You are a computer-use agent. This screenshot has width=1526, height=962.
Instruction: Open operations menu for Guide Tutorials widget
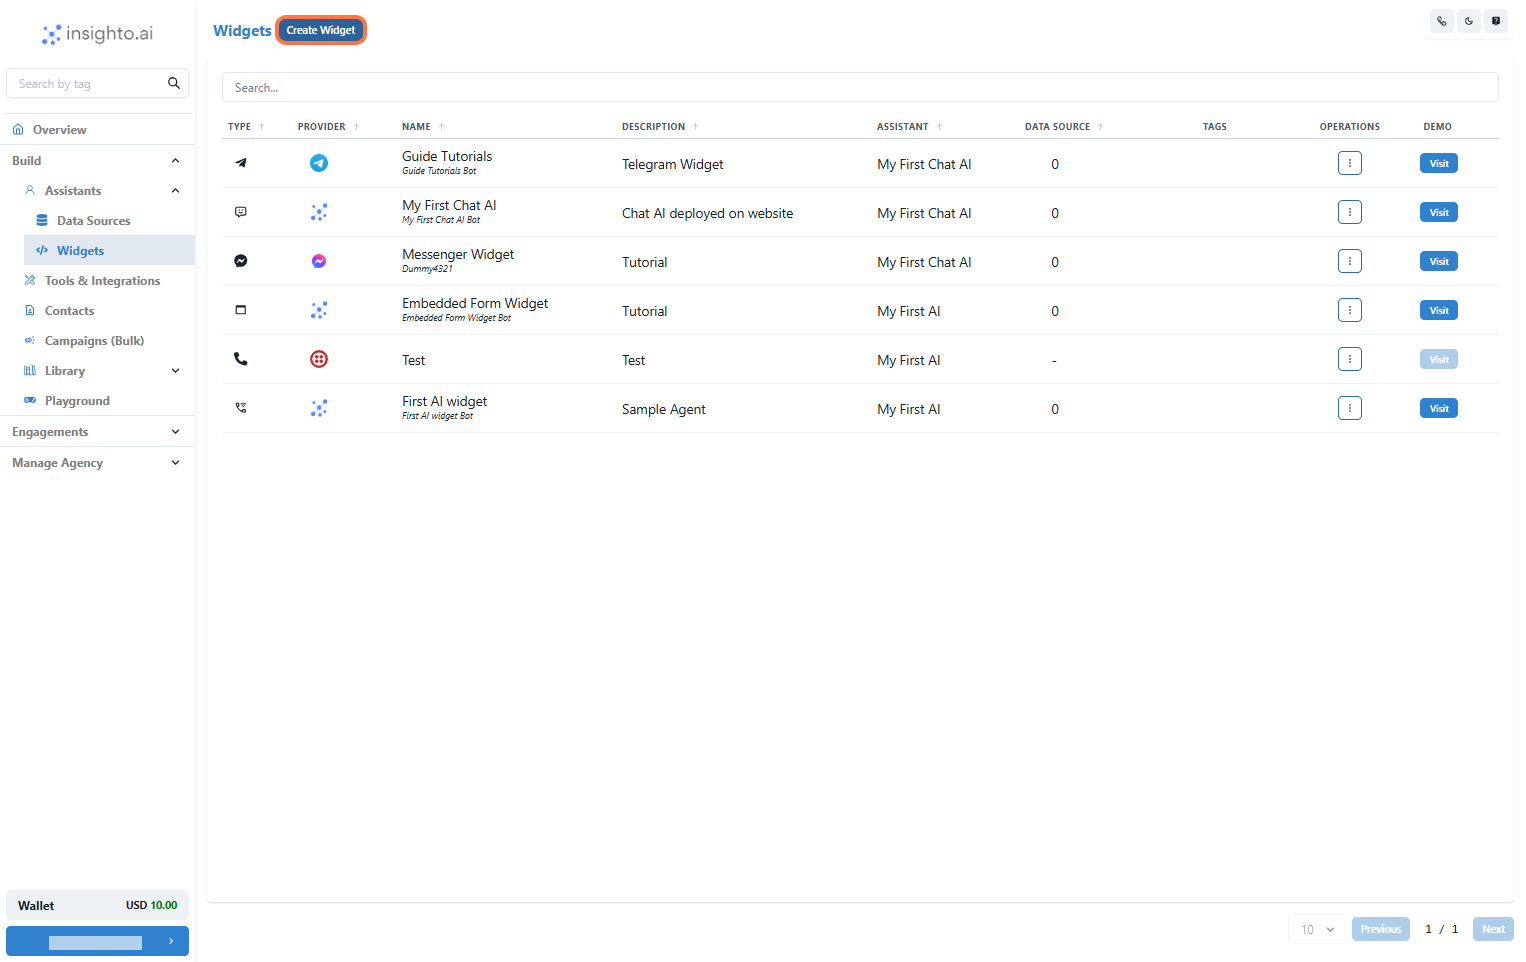[x=1349, y=162]
